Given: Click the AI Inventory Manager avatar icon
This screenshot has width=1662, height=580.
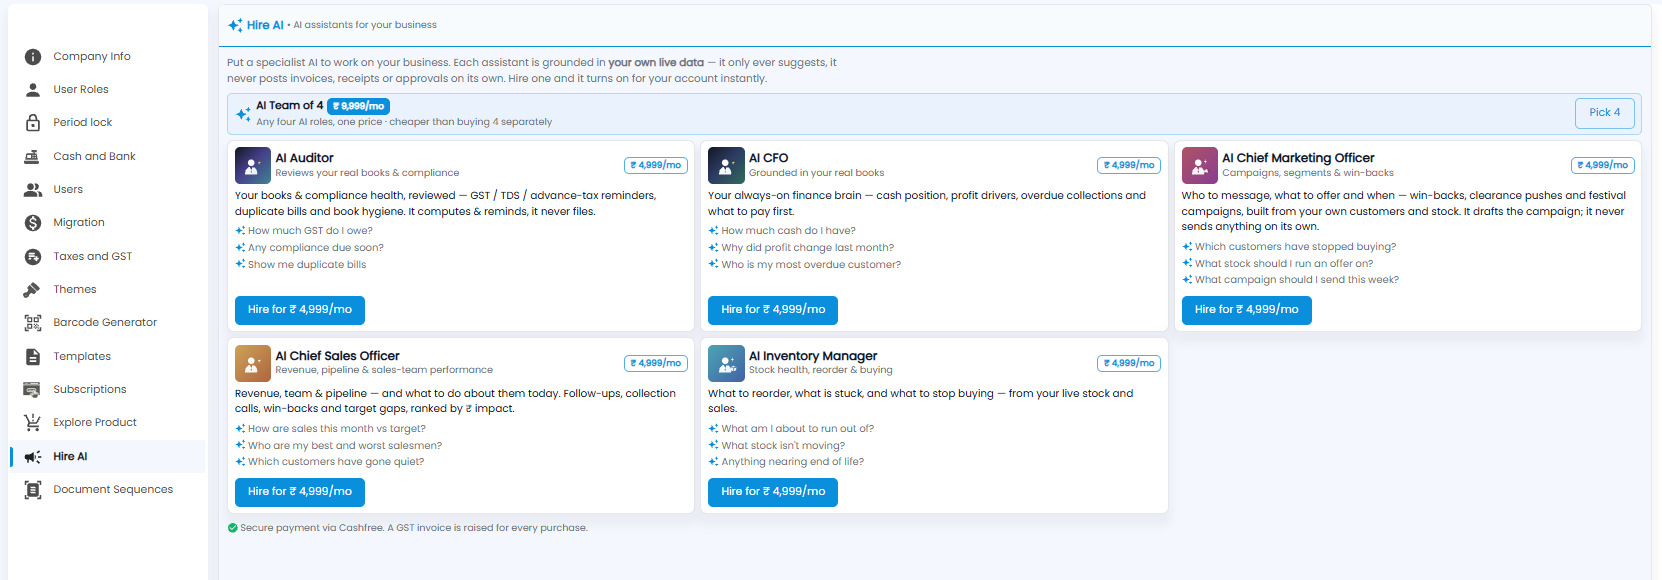Looking at the screenshot, I should (x=726, y=363).
